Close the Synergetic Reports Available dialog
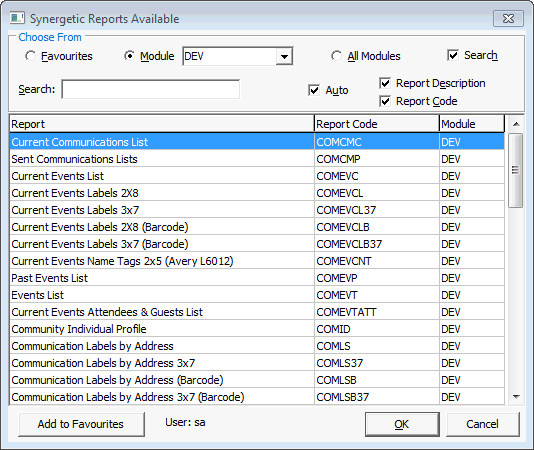The image size is (534, 450). [x=508, y=18]
